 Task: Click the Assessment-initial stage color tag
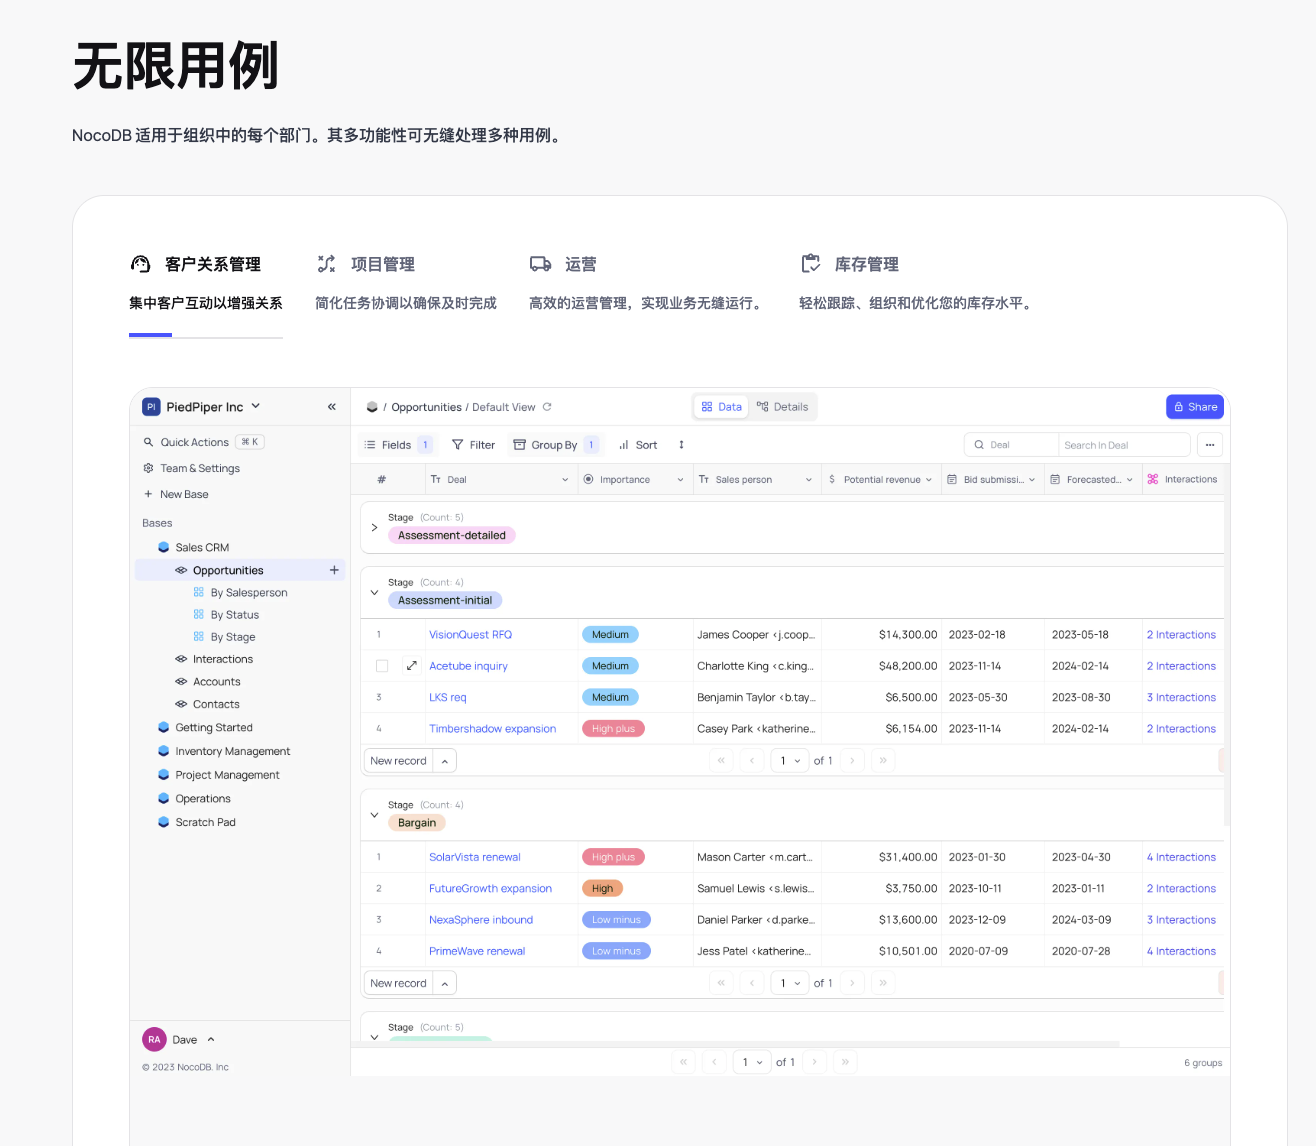pos(445,601)
